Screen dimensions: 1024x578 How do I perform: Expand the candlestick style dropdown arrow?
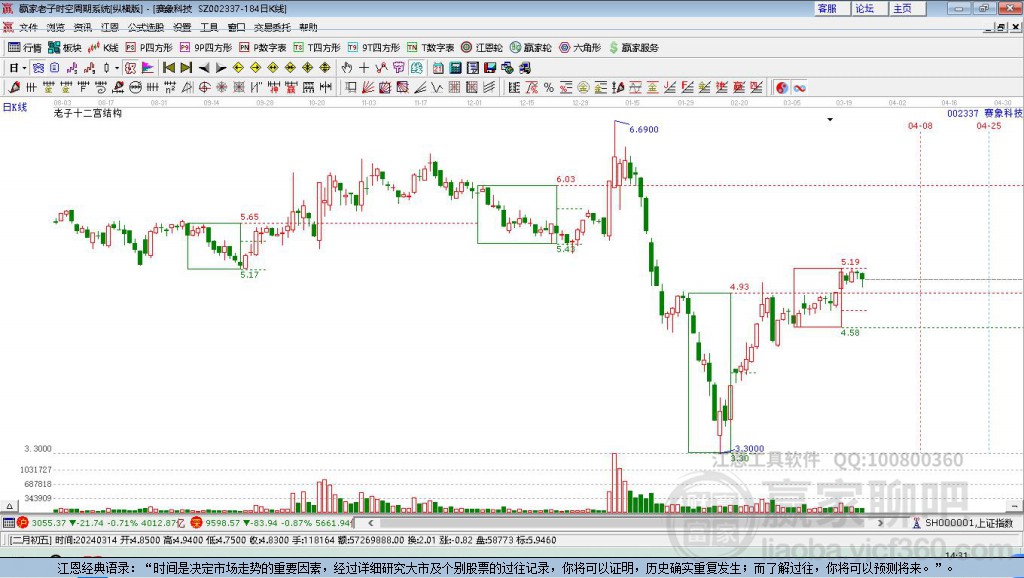point(117,68)
